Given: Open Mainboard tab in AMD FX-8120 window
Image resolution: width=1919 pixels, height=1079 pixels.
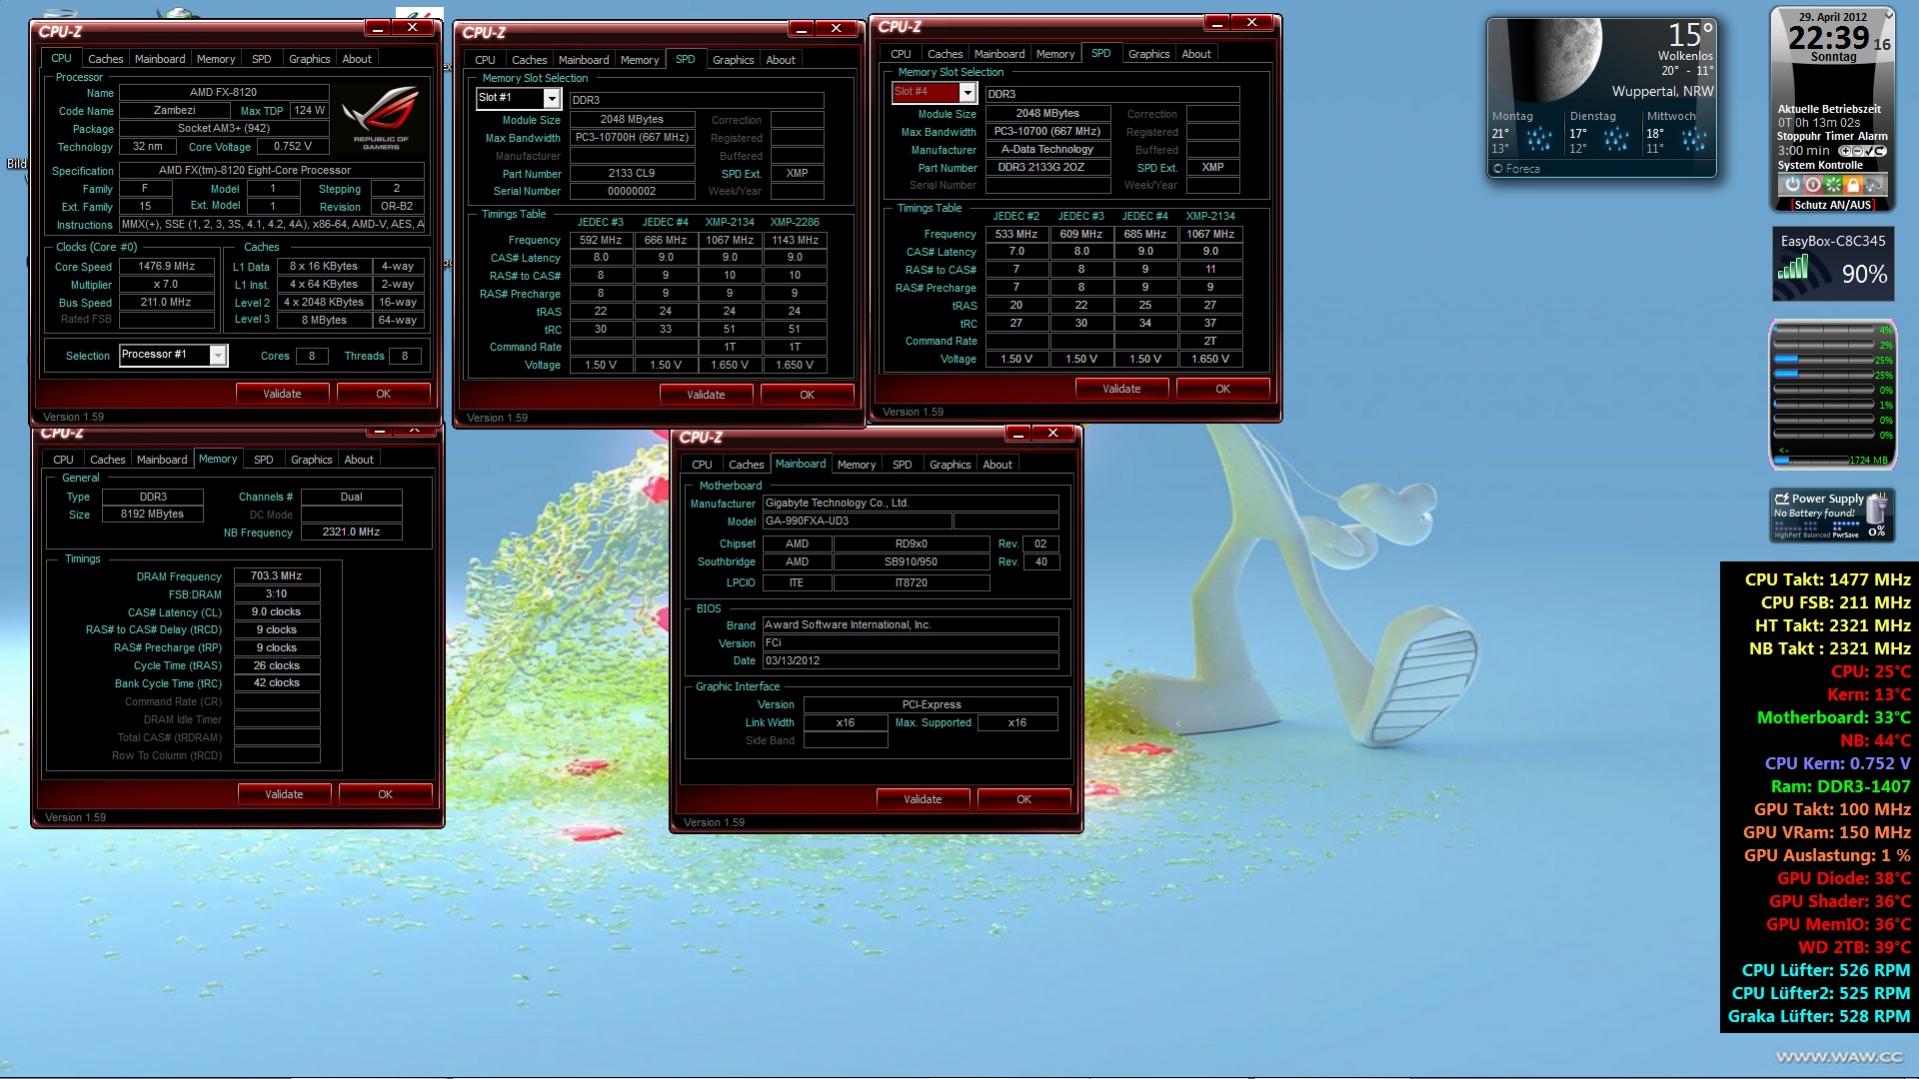Looking at the screenshot, I should [x=160, y=59].
